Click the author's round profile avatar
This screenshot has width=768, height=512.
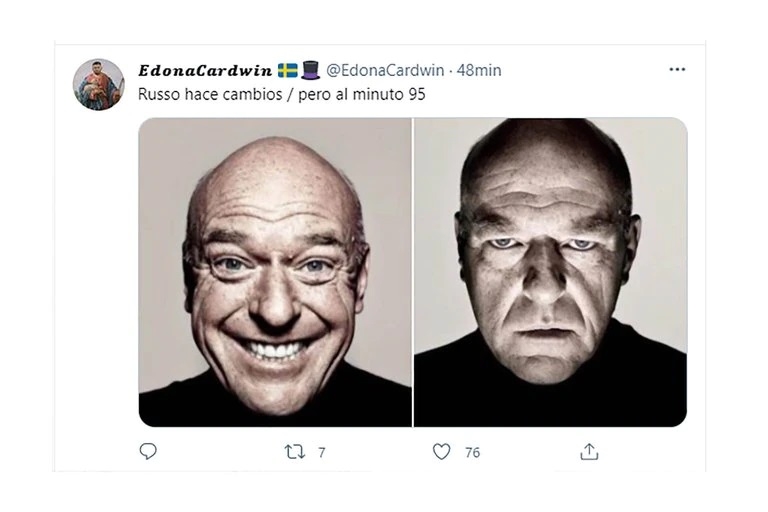coord(99,84)
